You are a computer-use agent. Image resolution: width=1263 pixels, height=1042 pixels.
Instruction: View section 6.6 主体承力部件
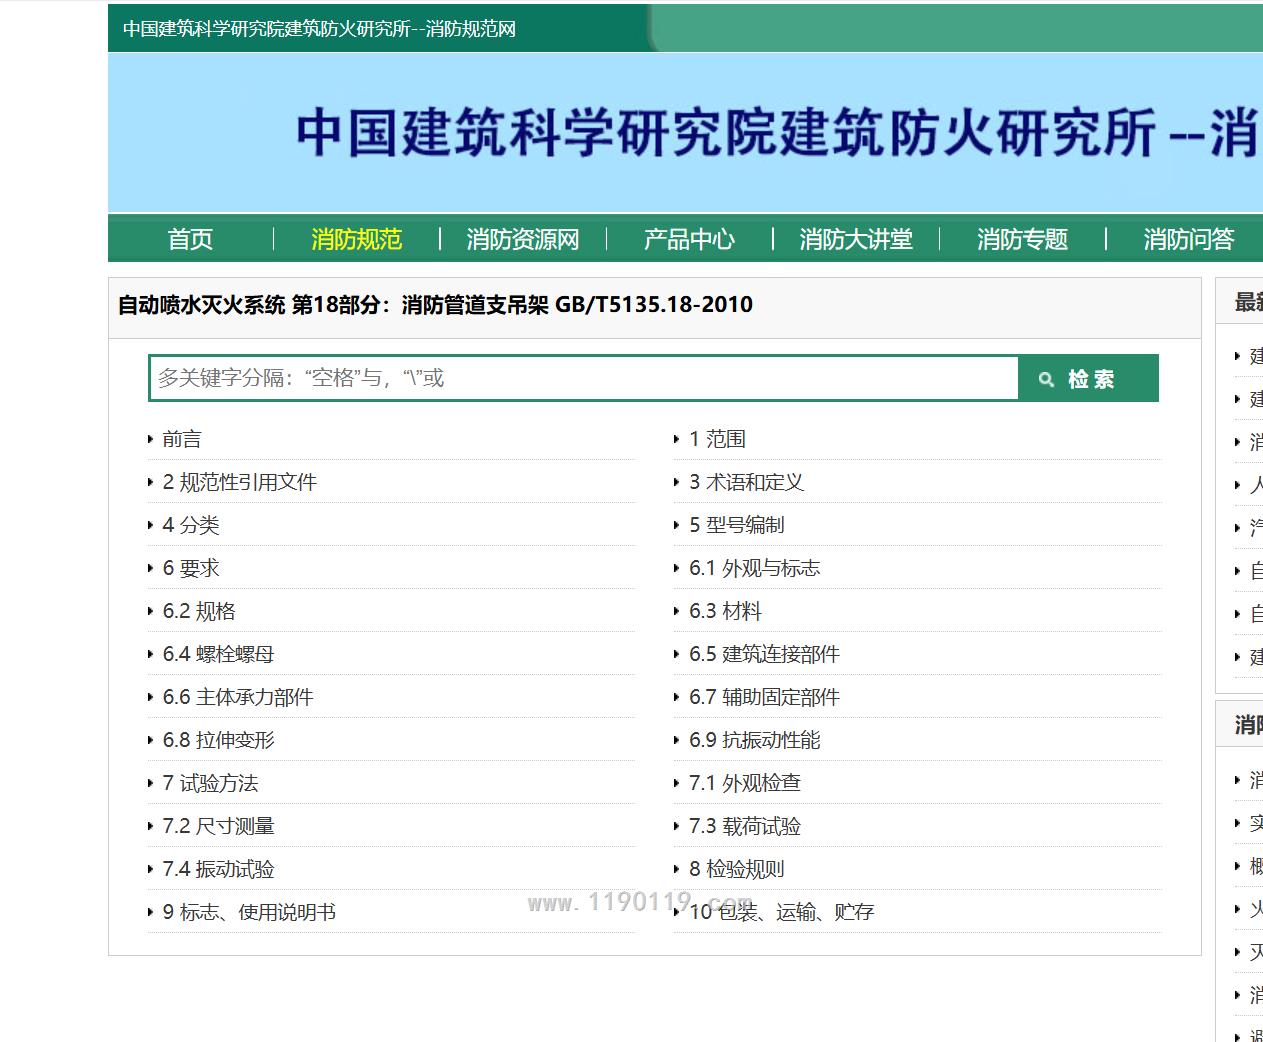pos(238,697)
